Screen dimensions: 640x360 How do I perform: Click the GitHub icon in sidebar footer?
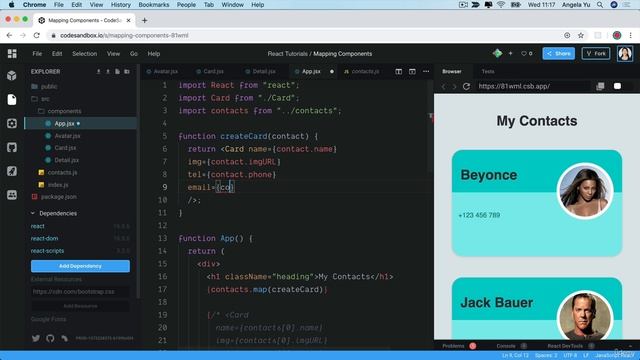[x=50, y=338]
